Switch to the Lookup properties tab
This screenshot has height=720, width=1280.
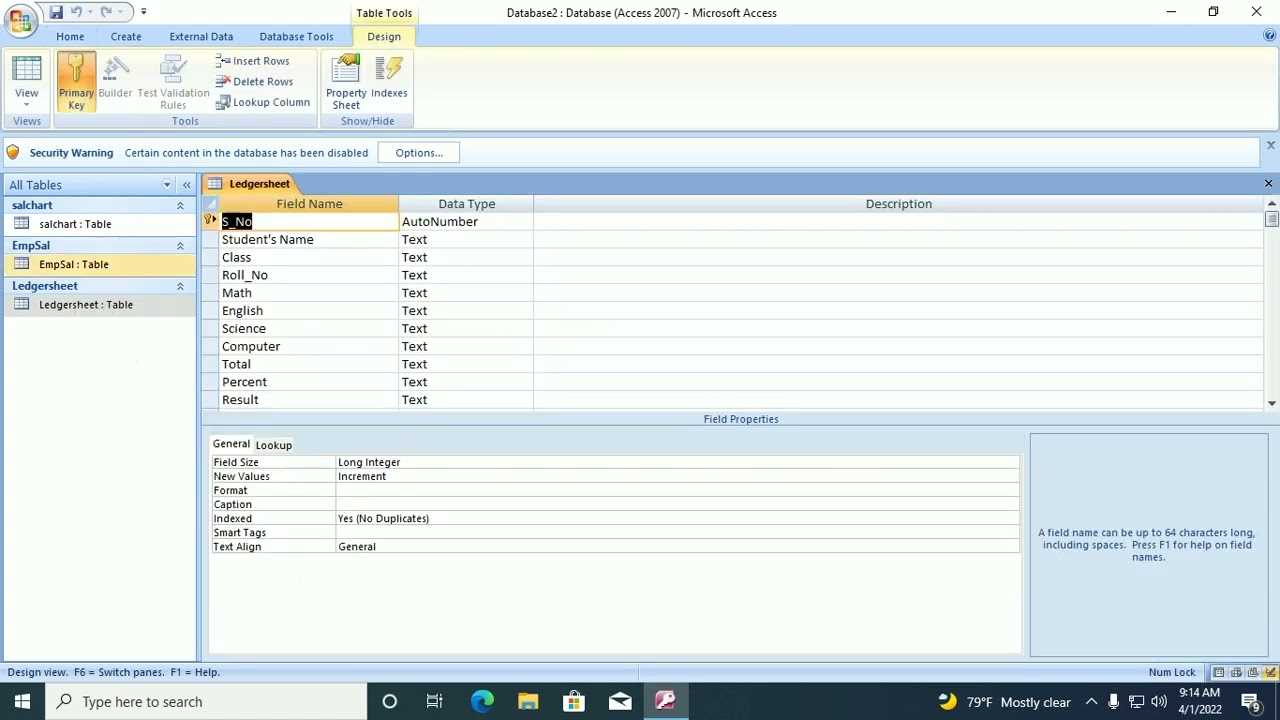(273, 445)
